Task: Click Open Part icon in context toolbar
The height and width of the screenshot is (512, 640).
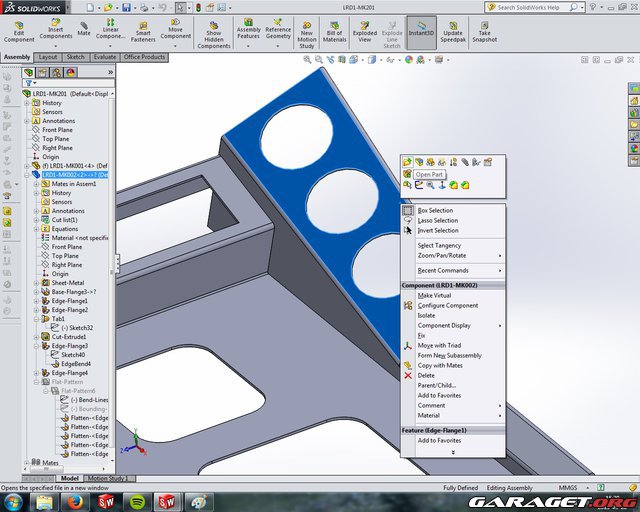Action: (x=408, y=162)
